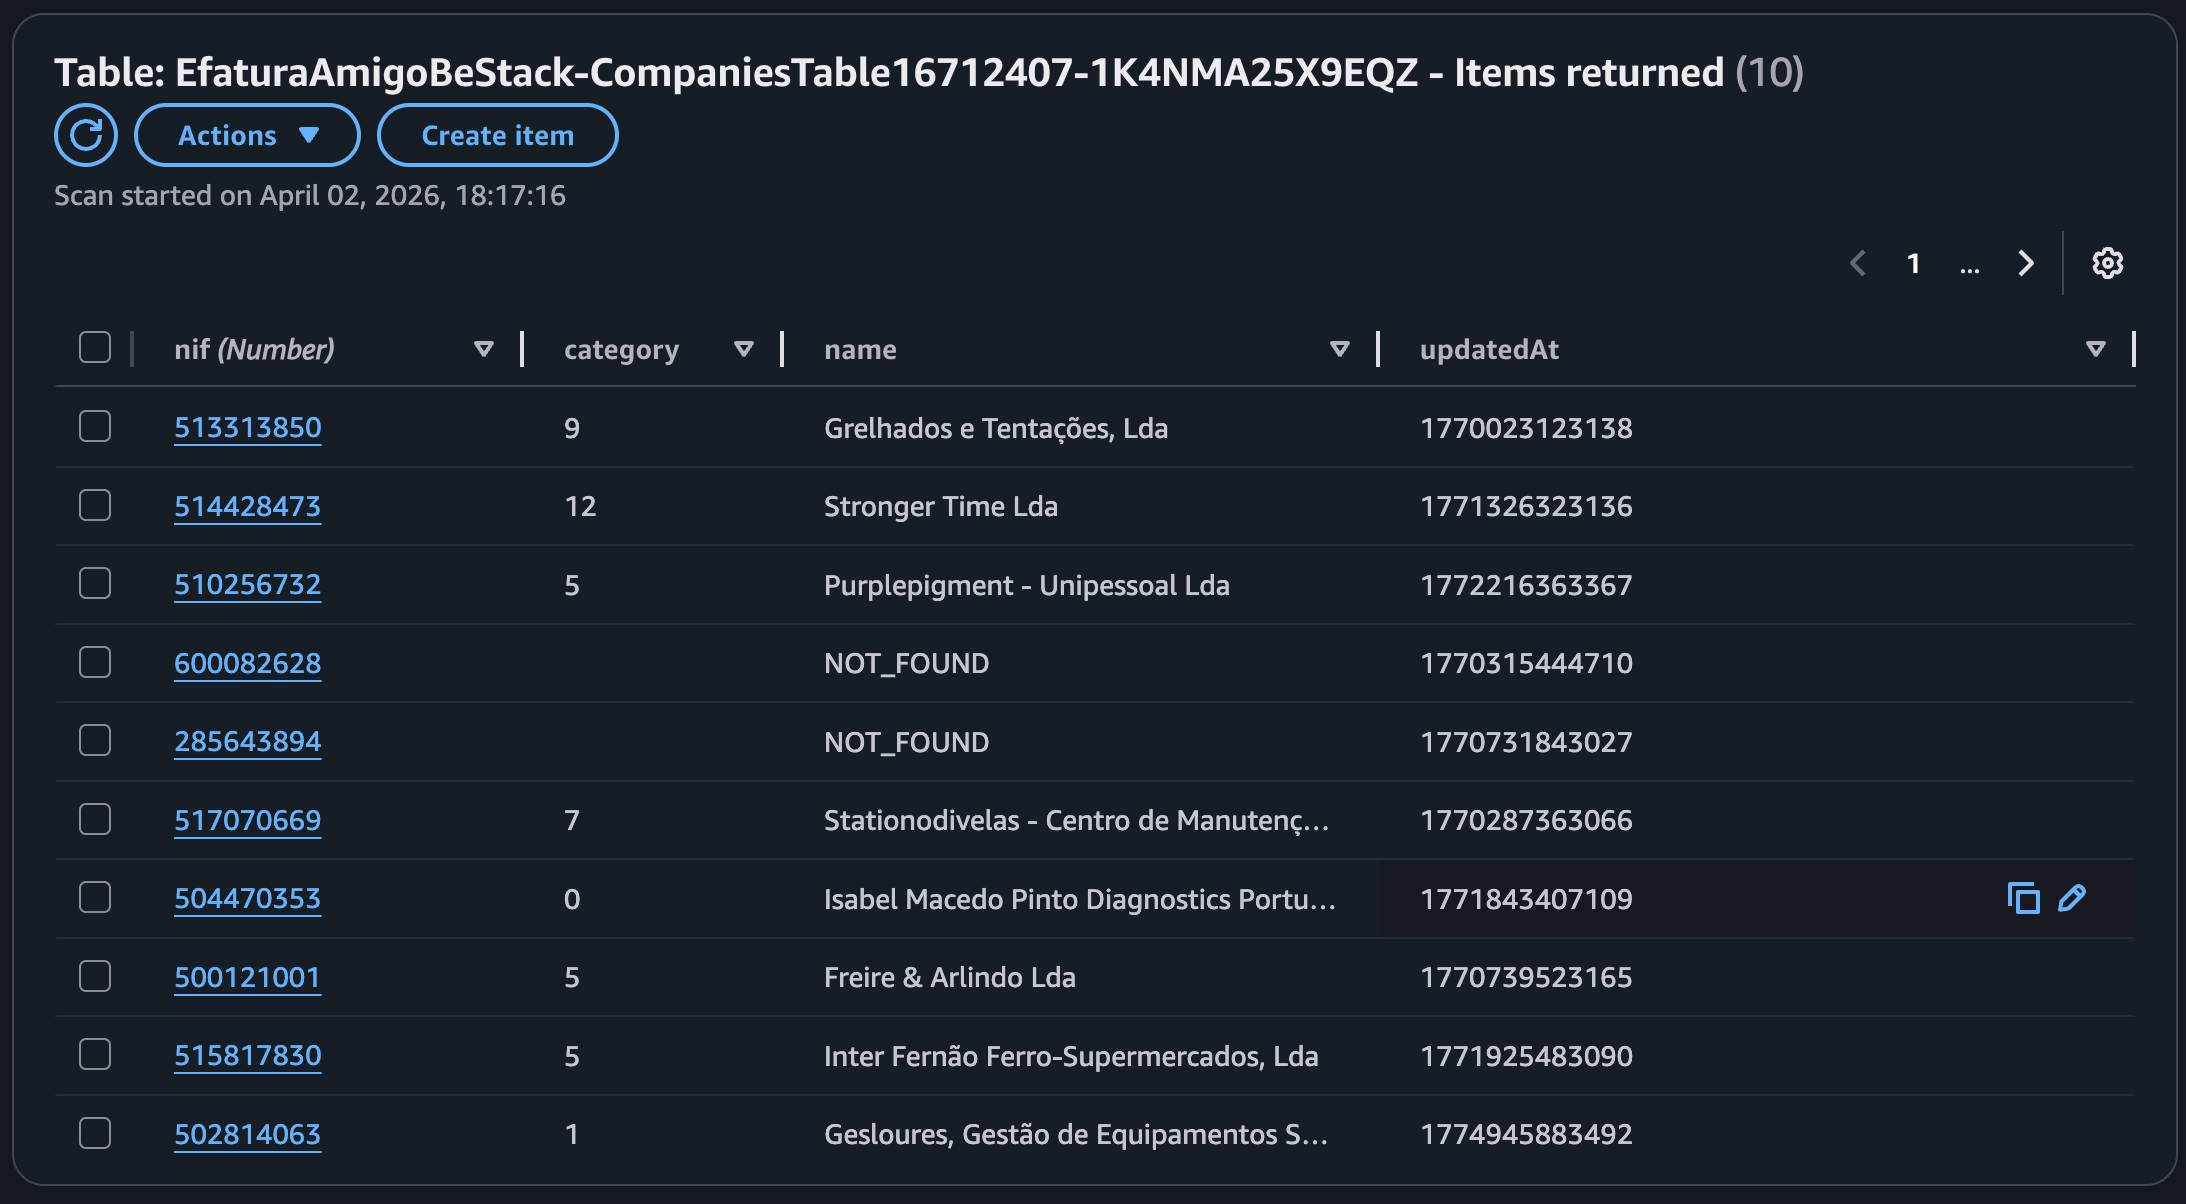This screenshot has height=1204, width=2186.
Task: Select checkbox for row 513313850
Action: [x=95, y=427]
